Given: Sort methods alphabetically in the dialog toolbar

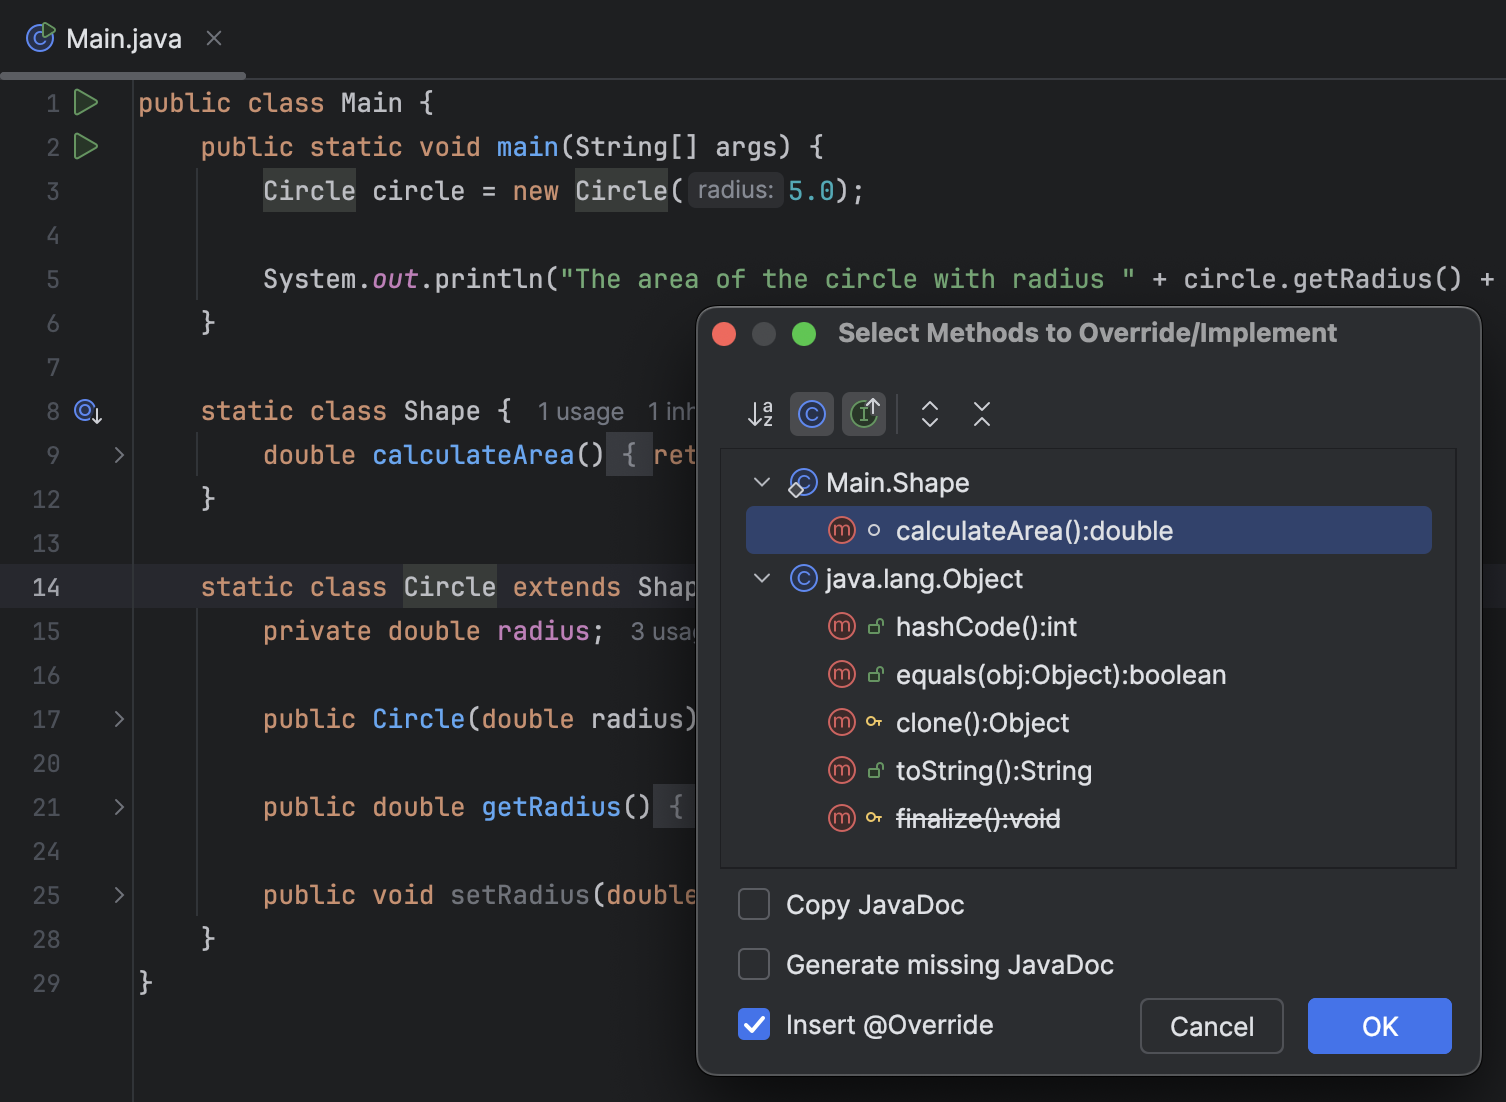Looking at the screenshot, I should 760,413.
